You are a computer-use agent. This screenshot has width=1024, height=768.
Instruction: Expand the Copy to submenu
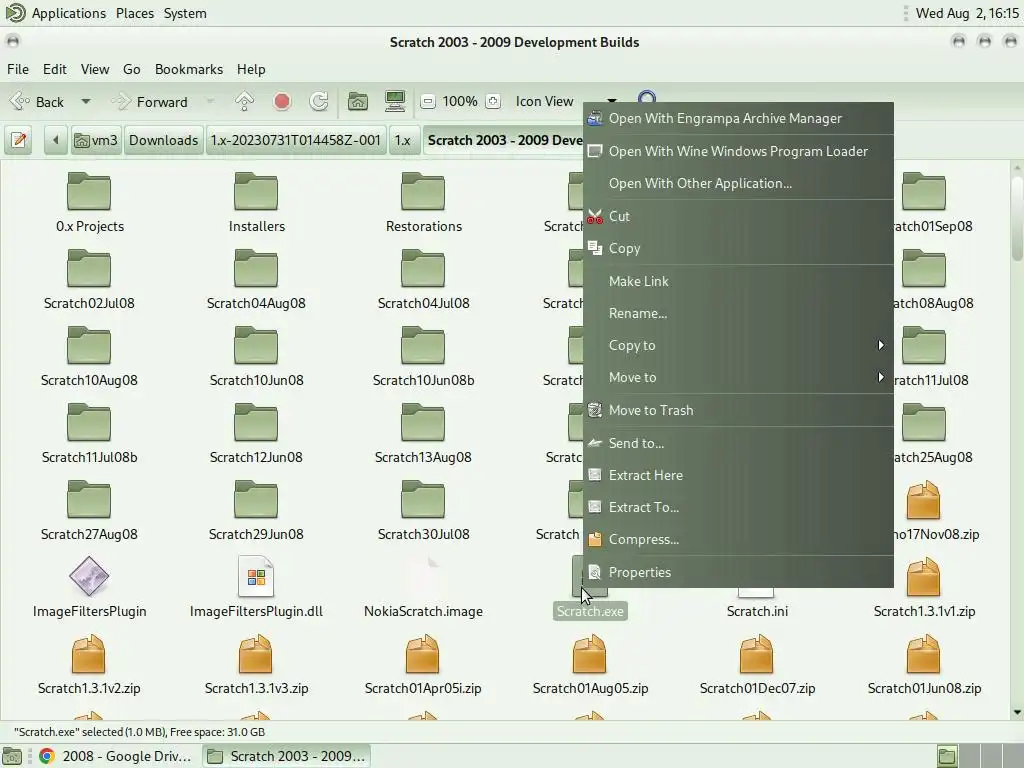point(738,345)
